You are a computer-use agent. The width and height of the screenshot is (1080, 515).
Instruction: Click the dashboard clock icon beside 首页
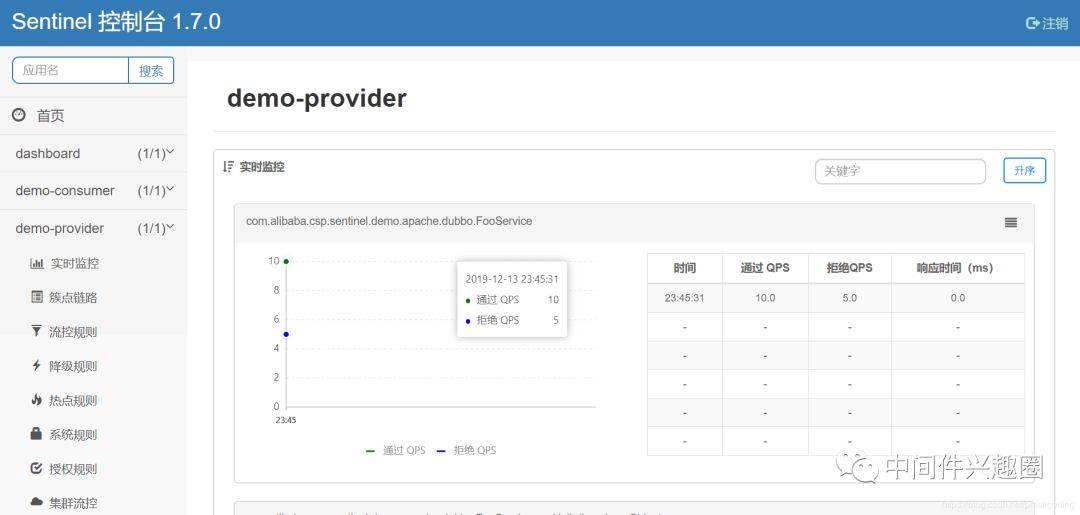point(19,115)
